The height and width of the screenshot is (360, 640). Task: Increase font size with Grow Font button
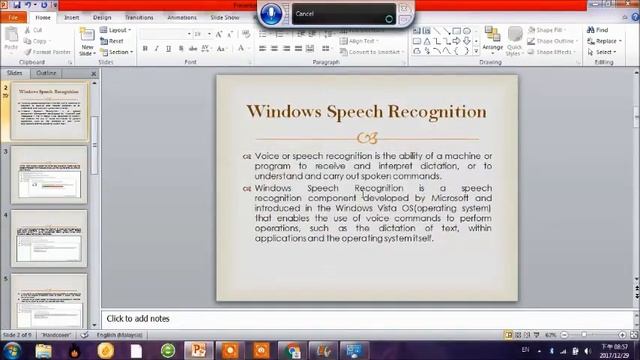click(219, 34)
